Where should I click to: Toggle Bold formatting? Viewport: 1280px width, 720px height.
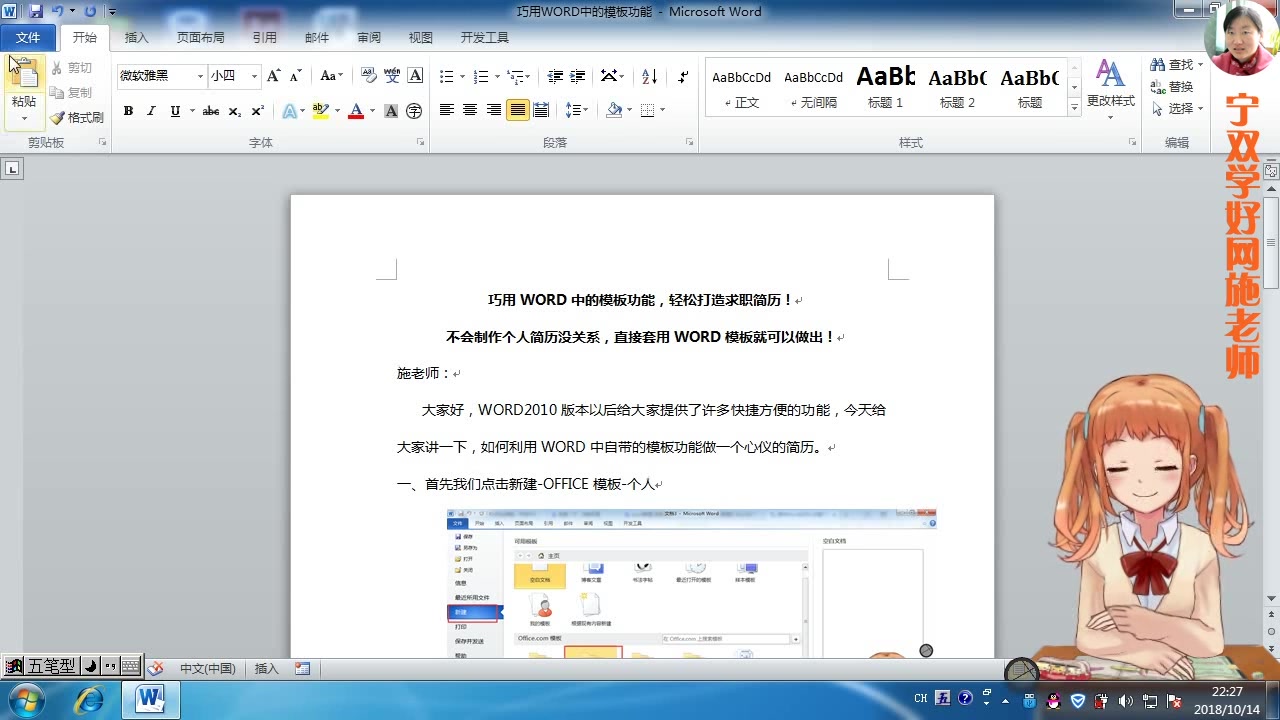128,111
